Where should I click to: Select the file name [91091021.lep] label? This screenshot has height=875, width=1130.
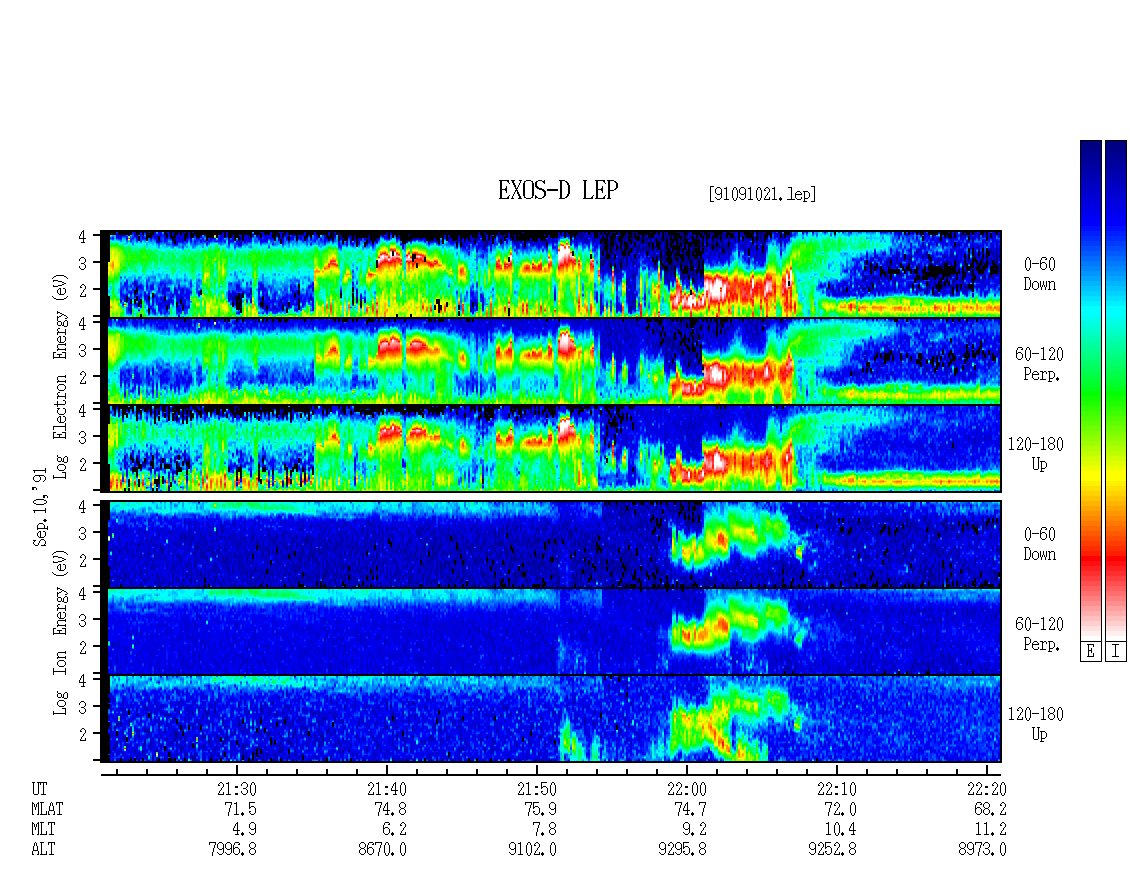(762, 194)
